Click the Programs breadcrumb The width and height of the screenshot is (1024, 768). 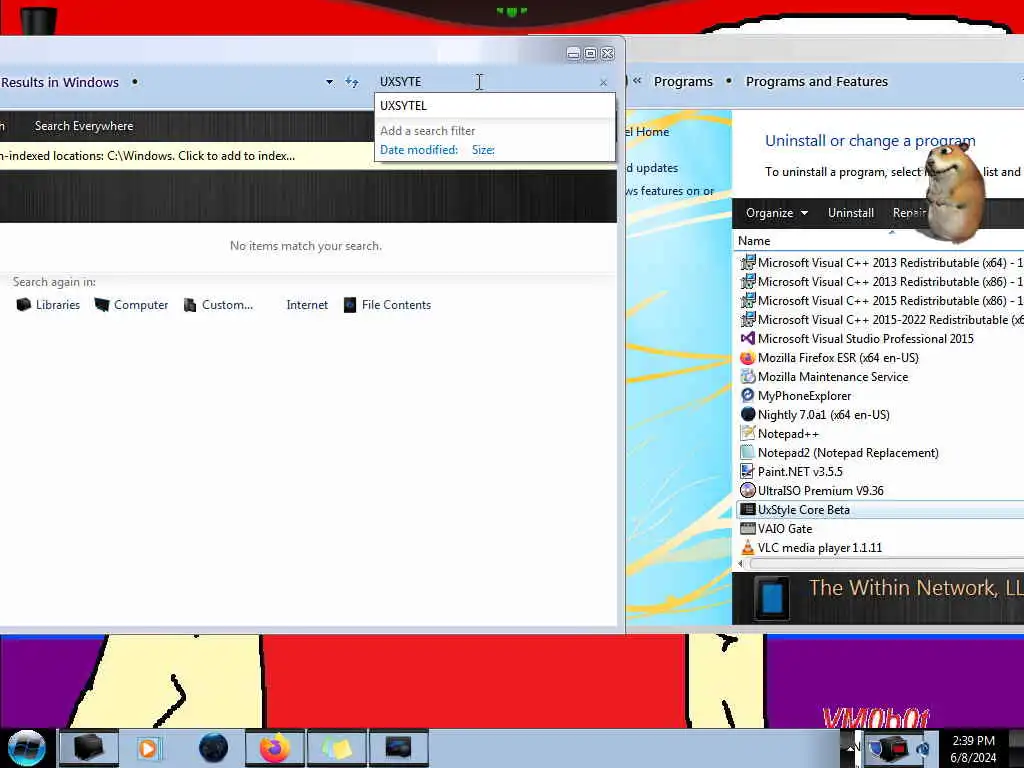point(683,82)
